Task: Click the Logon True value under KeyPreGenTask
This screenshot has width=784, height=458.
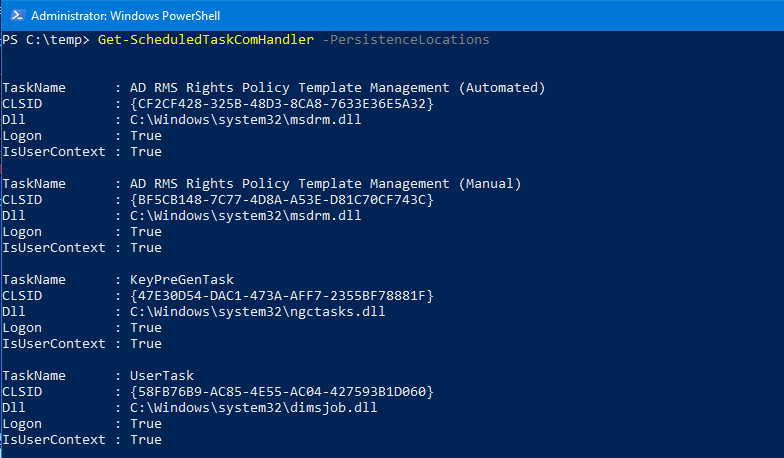Action: [x=146, y=328]
